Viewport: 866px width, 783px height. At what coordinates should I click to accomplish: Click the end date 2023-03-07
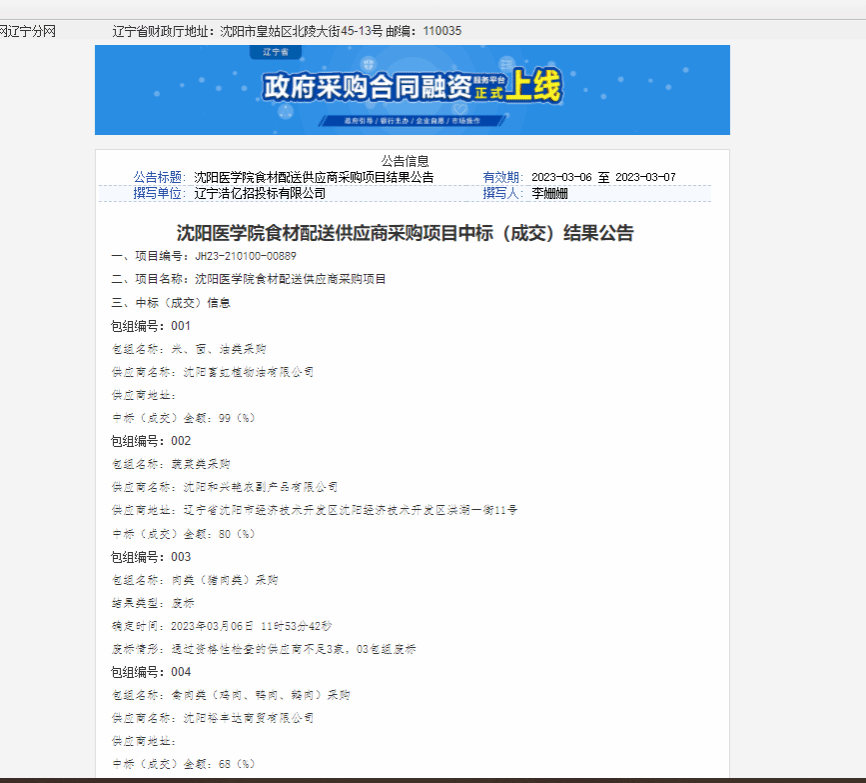645,177
